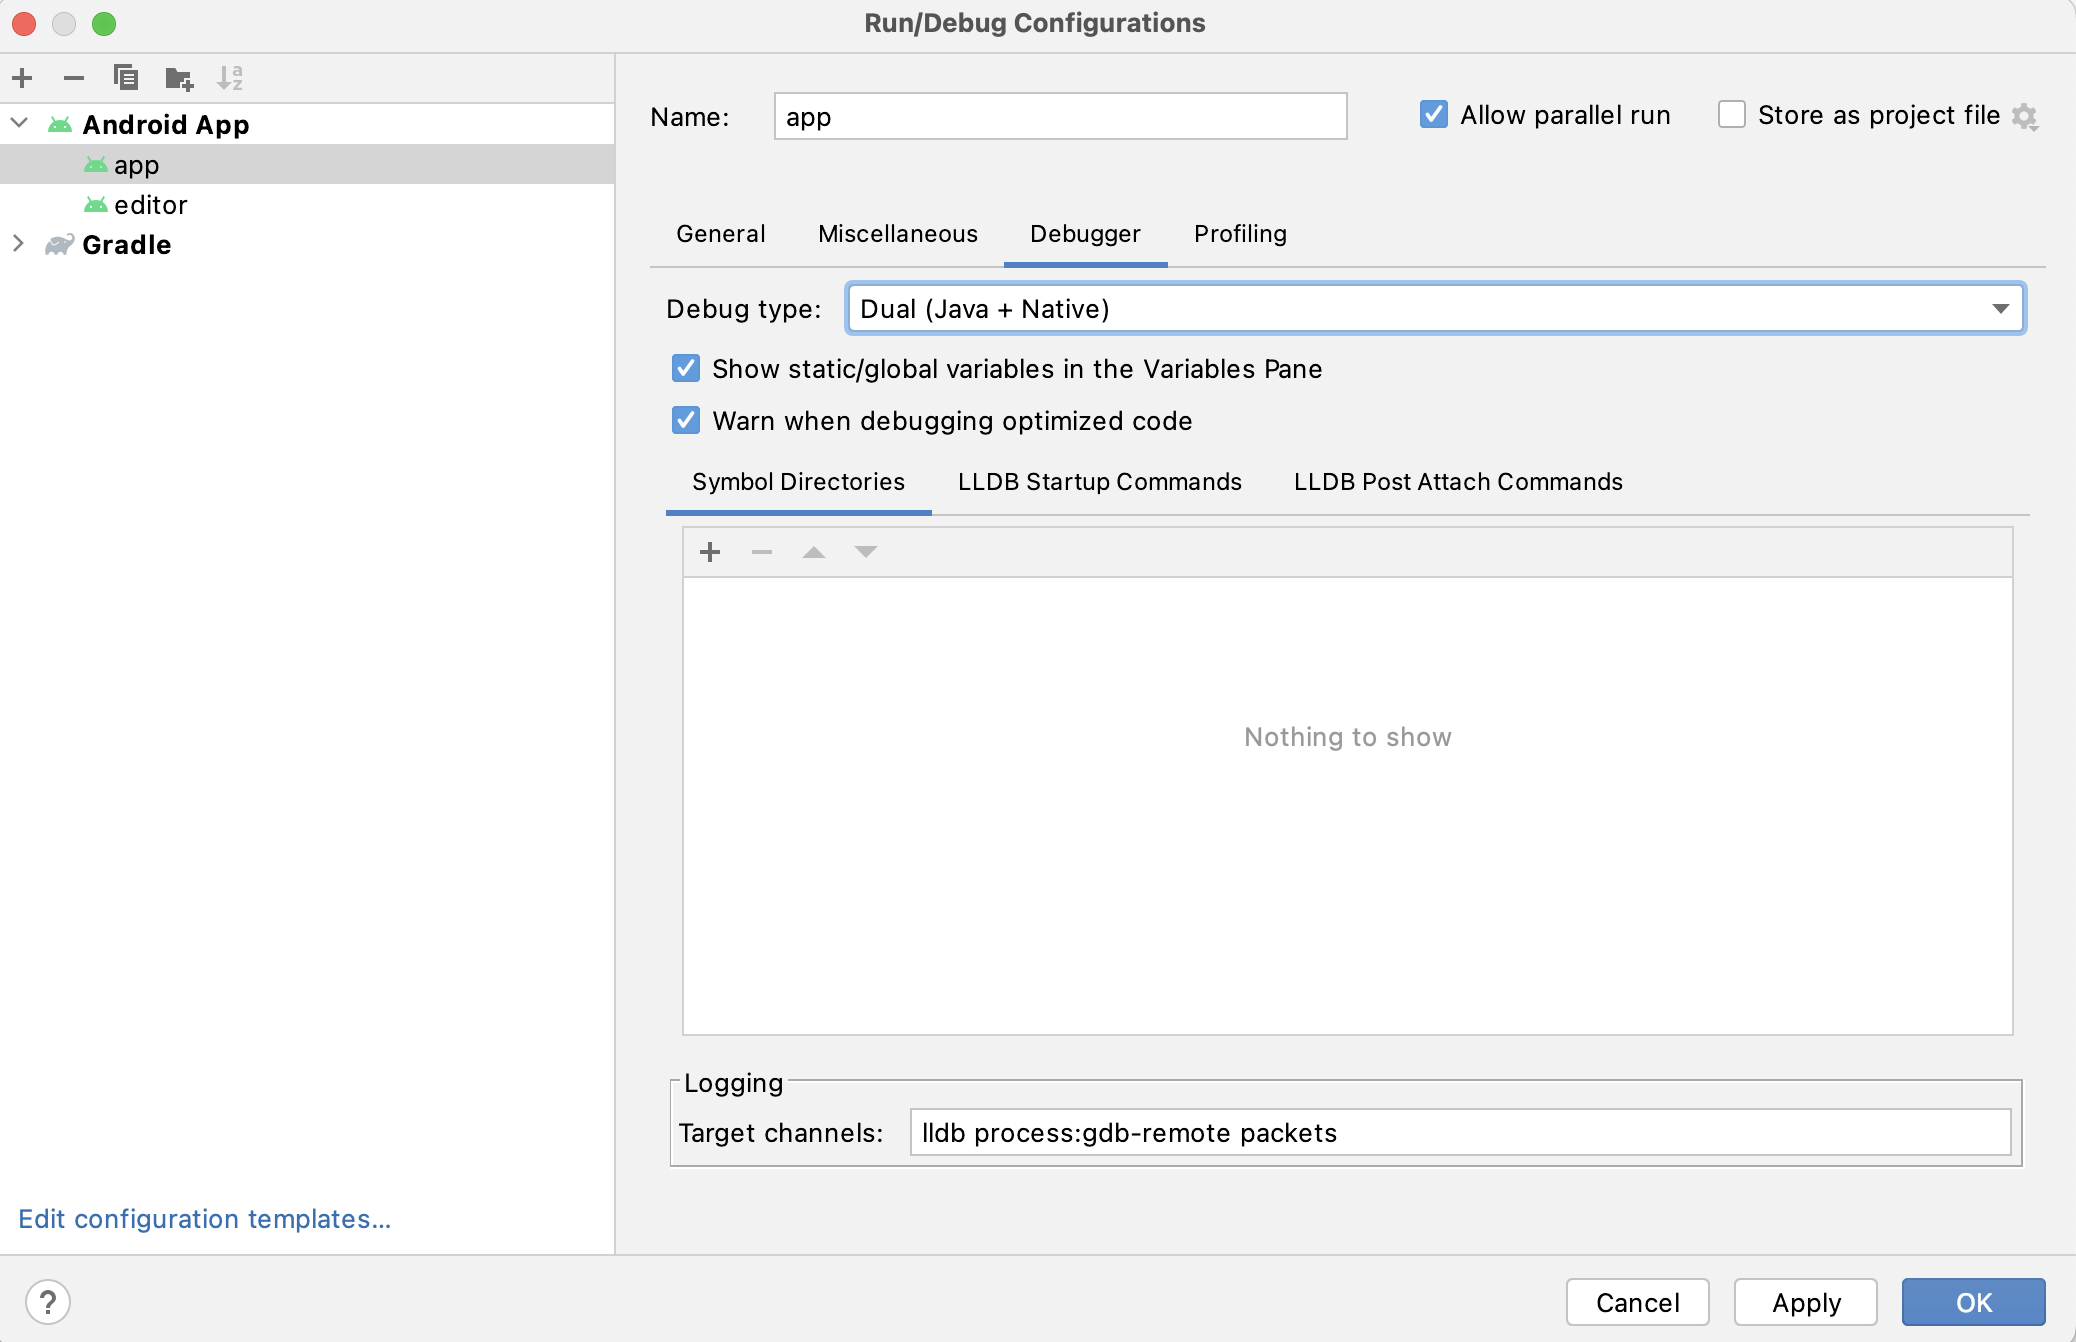Viewport: 2076px width, 1342px height.
Task: Remove the selected configuration
Action: (x=73, y=78)
